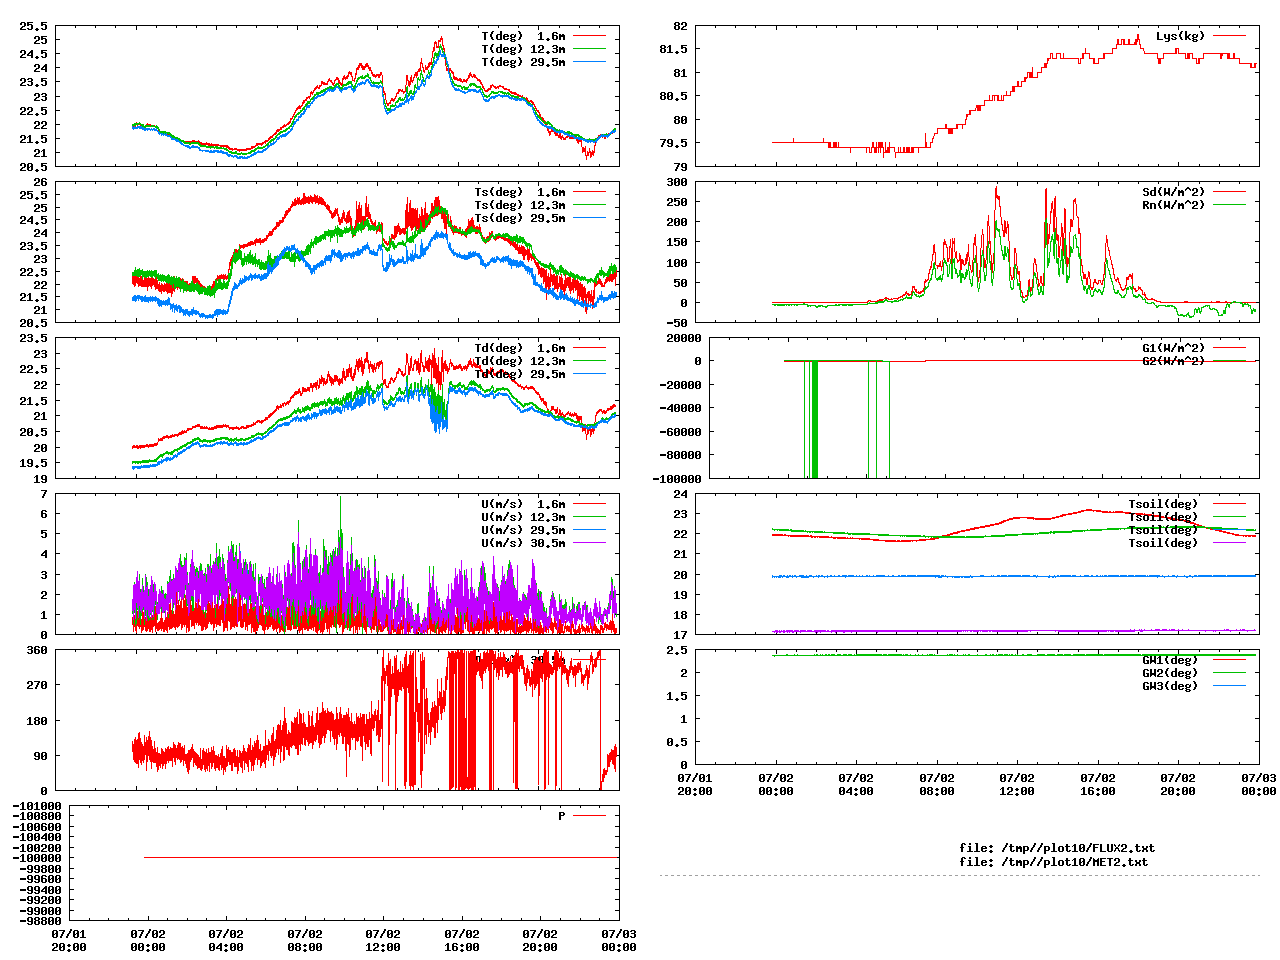Click the file path ending in FLUX2.txt

(x=1077, y=848)
